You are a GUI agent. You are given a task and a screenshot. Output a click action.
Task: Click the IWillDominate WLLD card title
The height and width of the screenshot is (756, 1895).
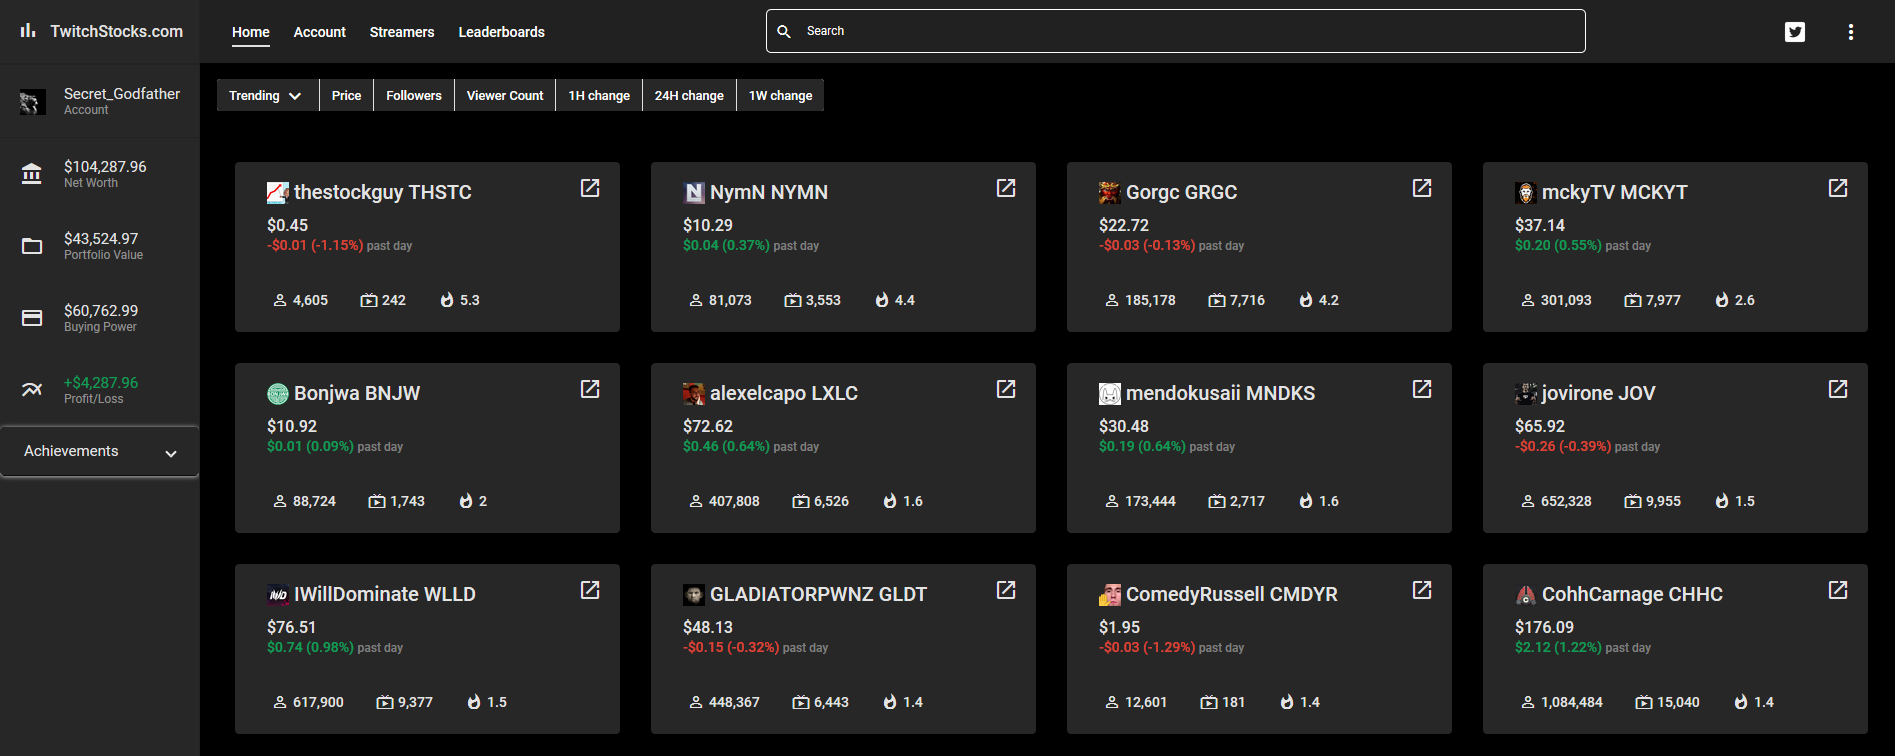pyautogui.click(x=385, y=594)
